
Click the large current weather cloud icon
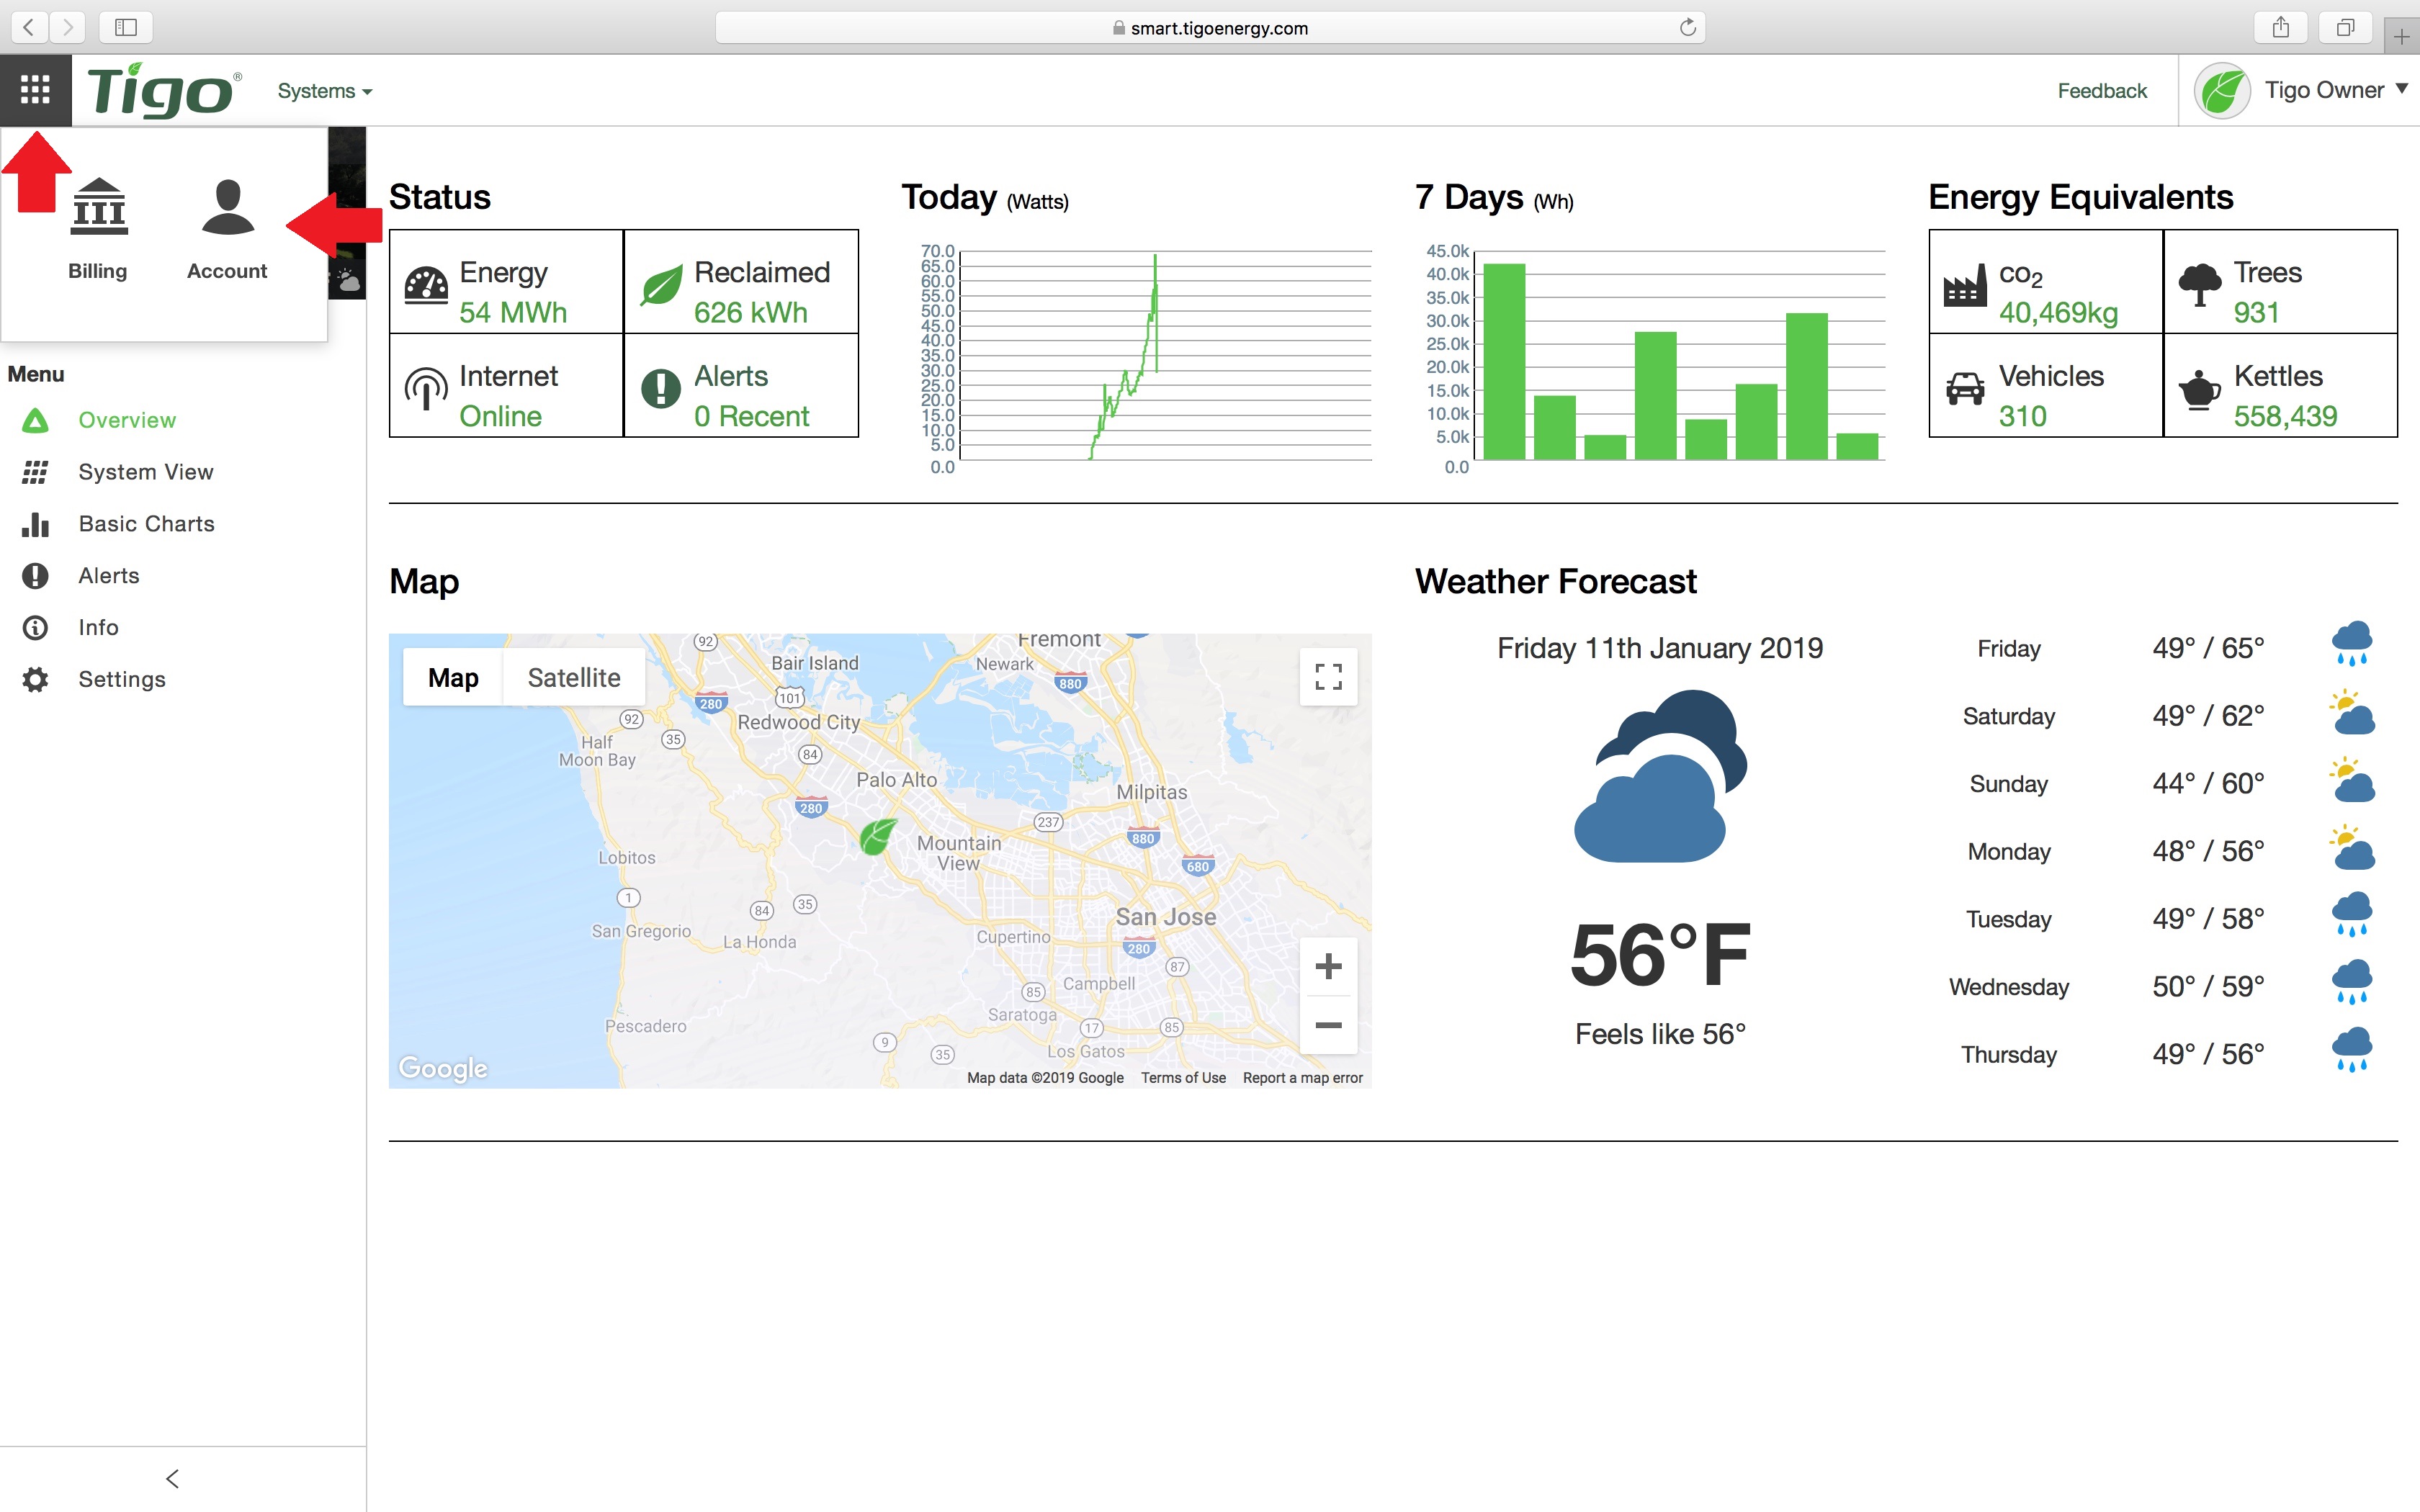click(1660, 776)
